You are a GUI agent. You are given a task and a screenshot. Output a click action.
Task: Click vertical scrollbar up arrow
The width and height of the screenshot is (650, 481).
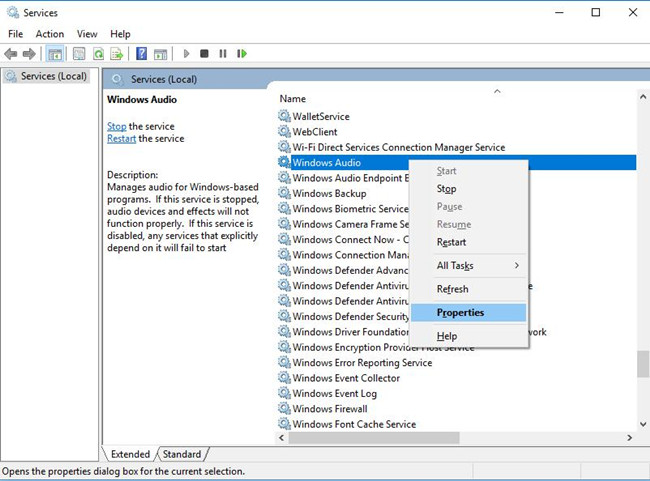click(643, 97)
